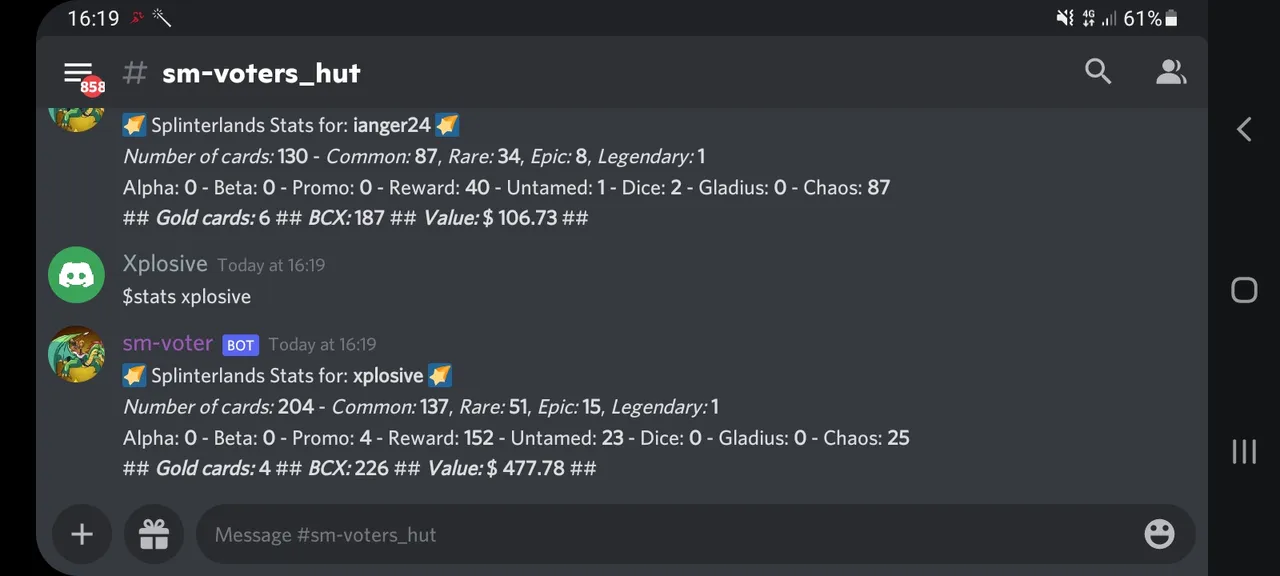1280x576 pixels.
Task: Tap the search magnifier icon
Action: (x=1098, y=72)
